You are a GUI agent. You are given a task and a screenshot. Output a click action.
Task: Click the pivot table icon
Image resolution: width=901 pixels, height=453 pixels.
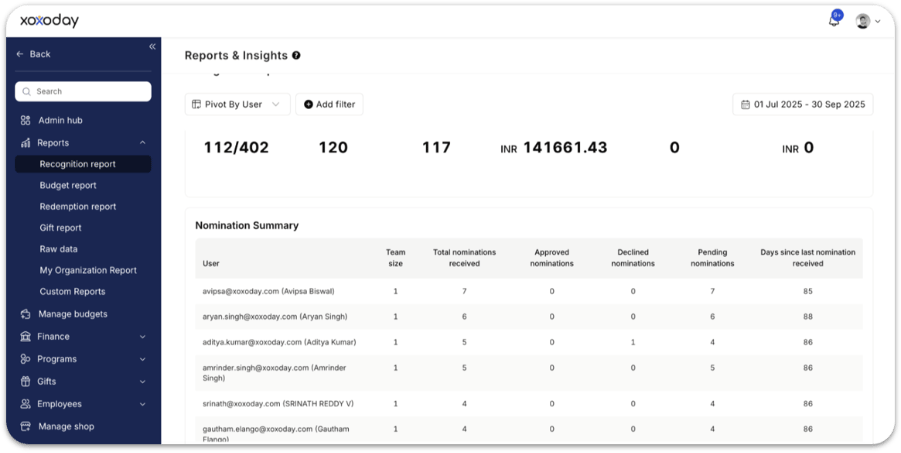point(197,104)
